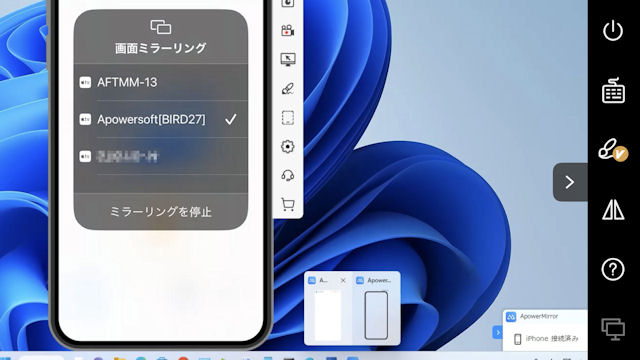Select the whiteboard brush icon
The height and width of the screenshot is (360, 640).
[288, 89]
